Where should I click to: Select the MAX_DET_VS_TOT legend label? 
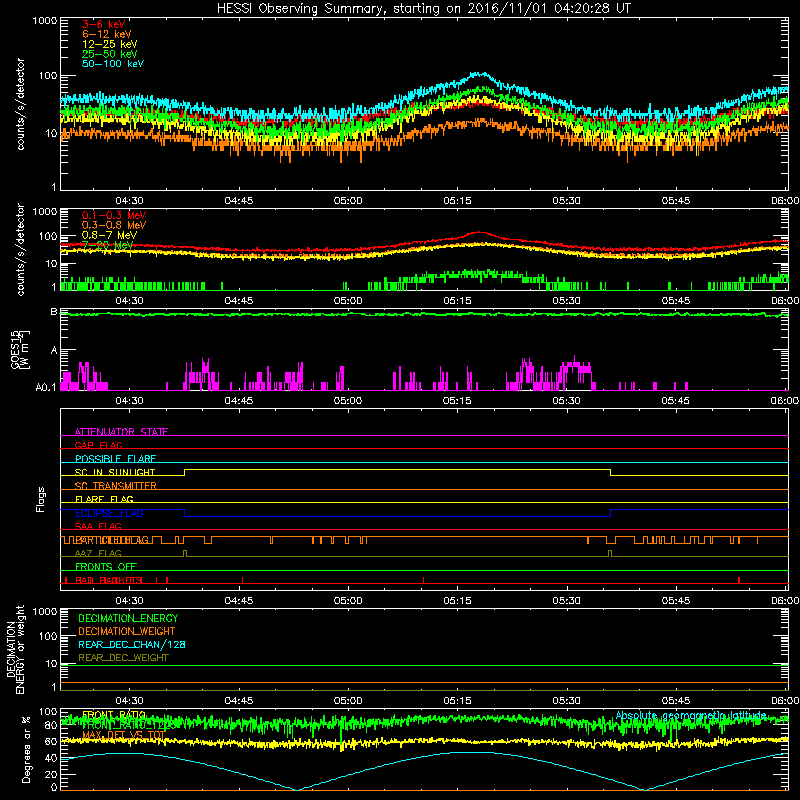coord(123,735)
